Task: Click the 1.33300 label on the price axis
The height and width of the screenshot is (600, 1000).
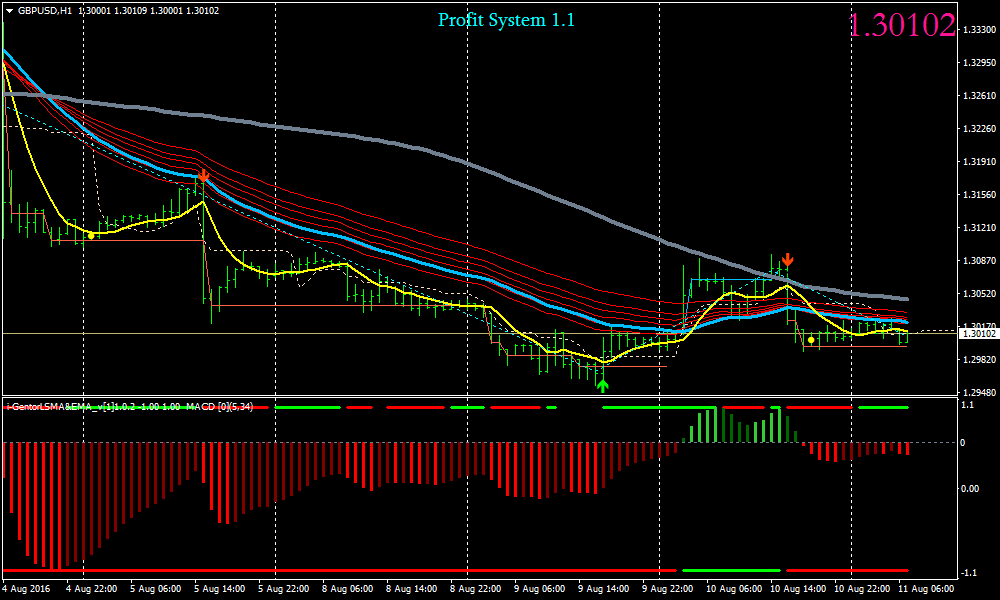Action: coord(978,30)
